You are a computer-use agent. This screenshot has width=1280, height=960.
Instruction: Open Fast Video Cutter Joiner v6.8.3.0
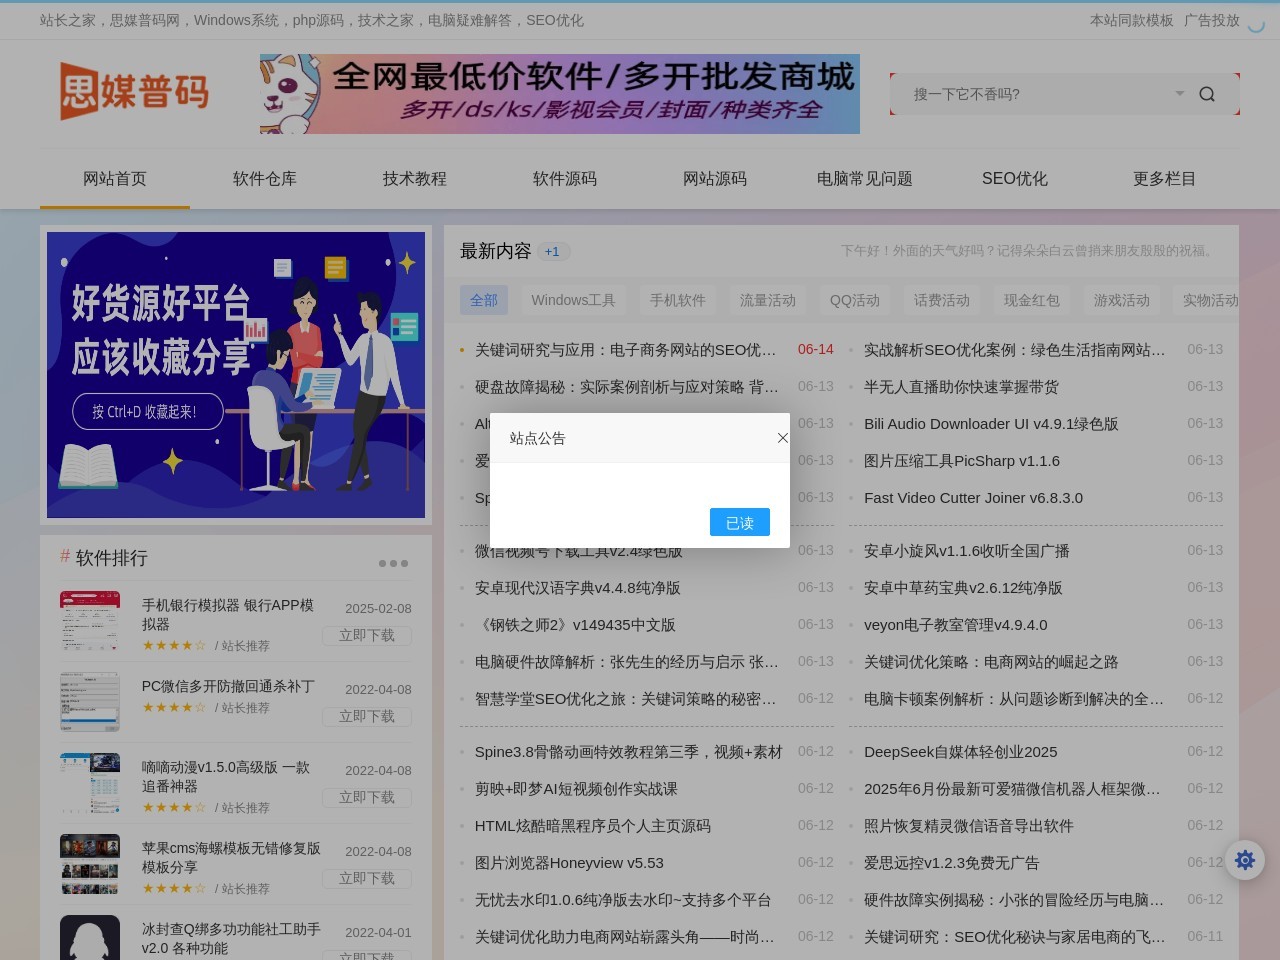[973, 498]
